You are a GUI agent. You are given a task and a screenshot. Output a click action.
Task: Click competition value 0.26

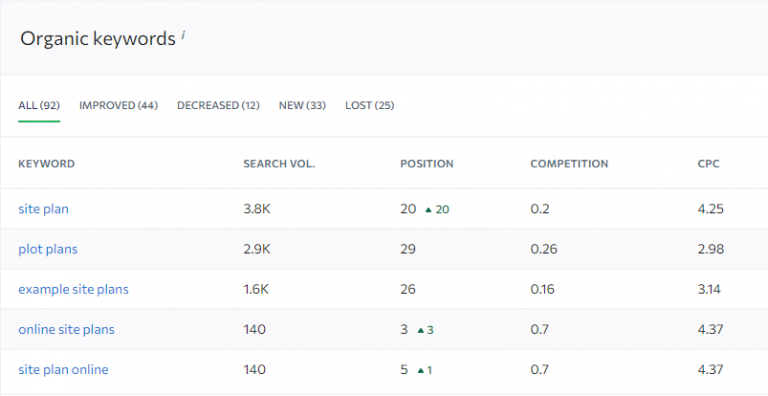click(544, 249)
